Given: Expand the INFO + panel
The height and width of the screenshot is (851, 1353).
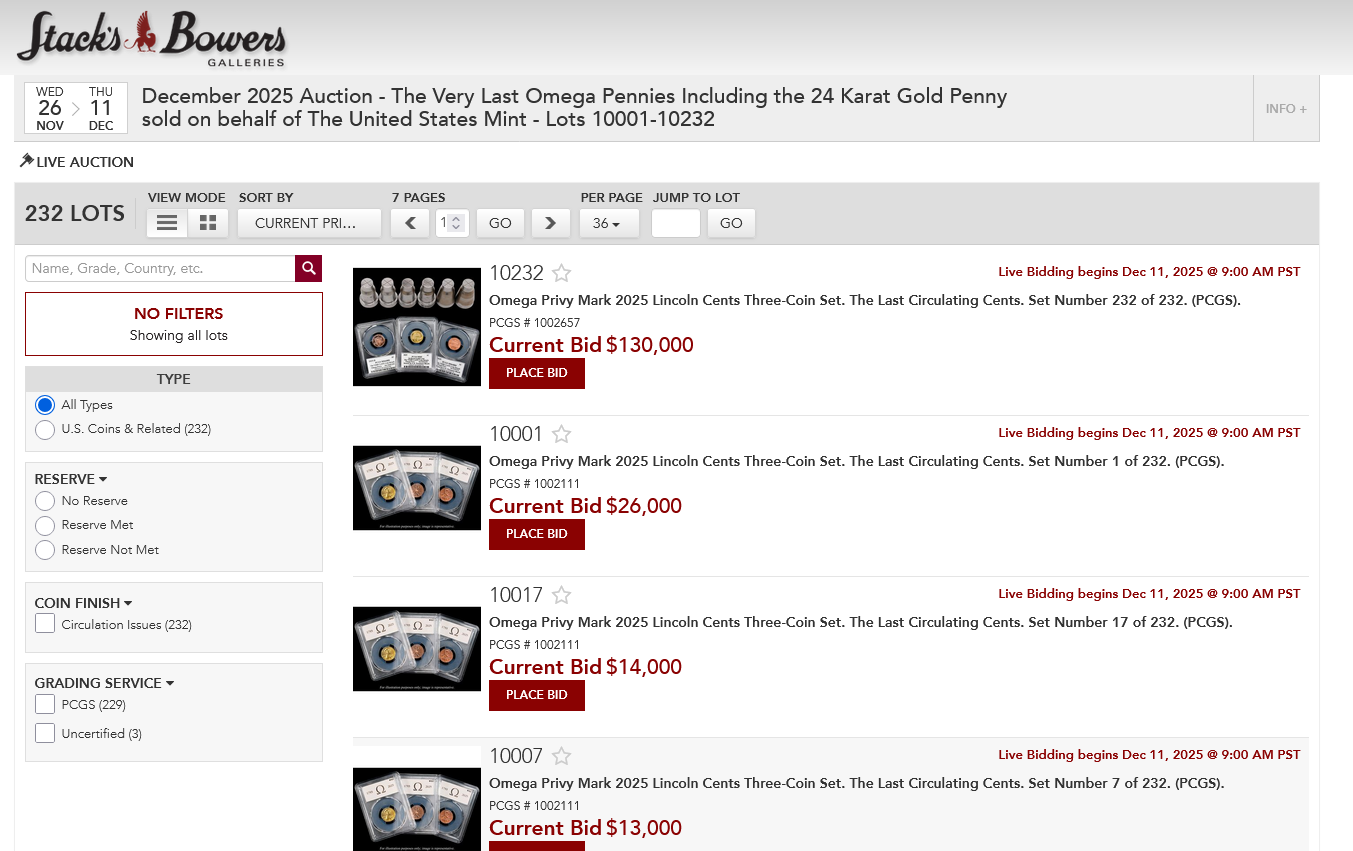Looking at the screenshot, I should coord(1285,109).
